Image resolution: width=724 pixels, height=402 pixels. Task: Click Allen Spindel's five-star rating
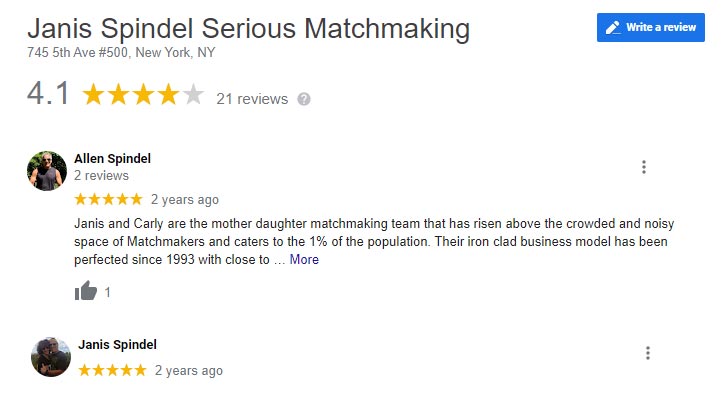pos(109,199)
